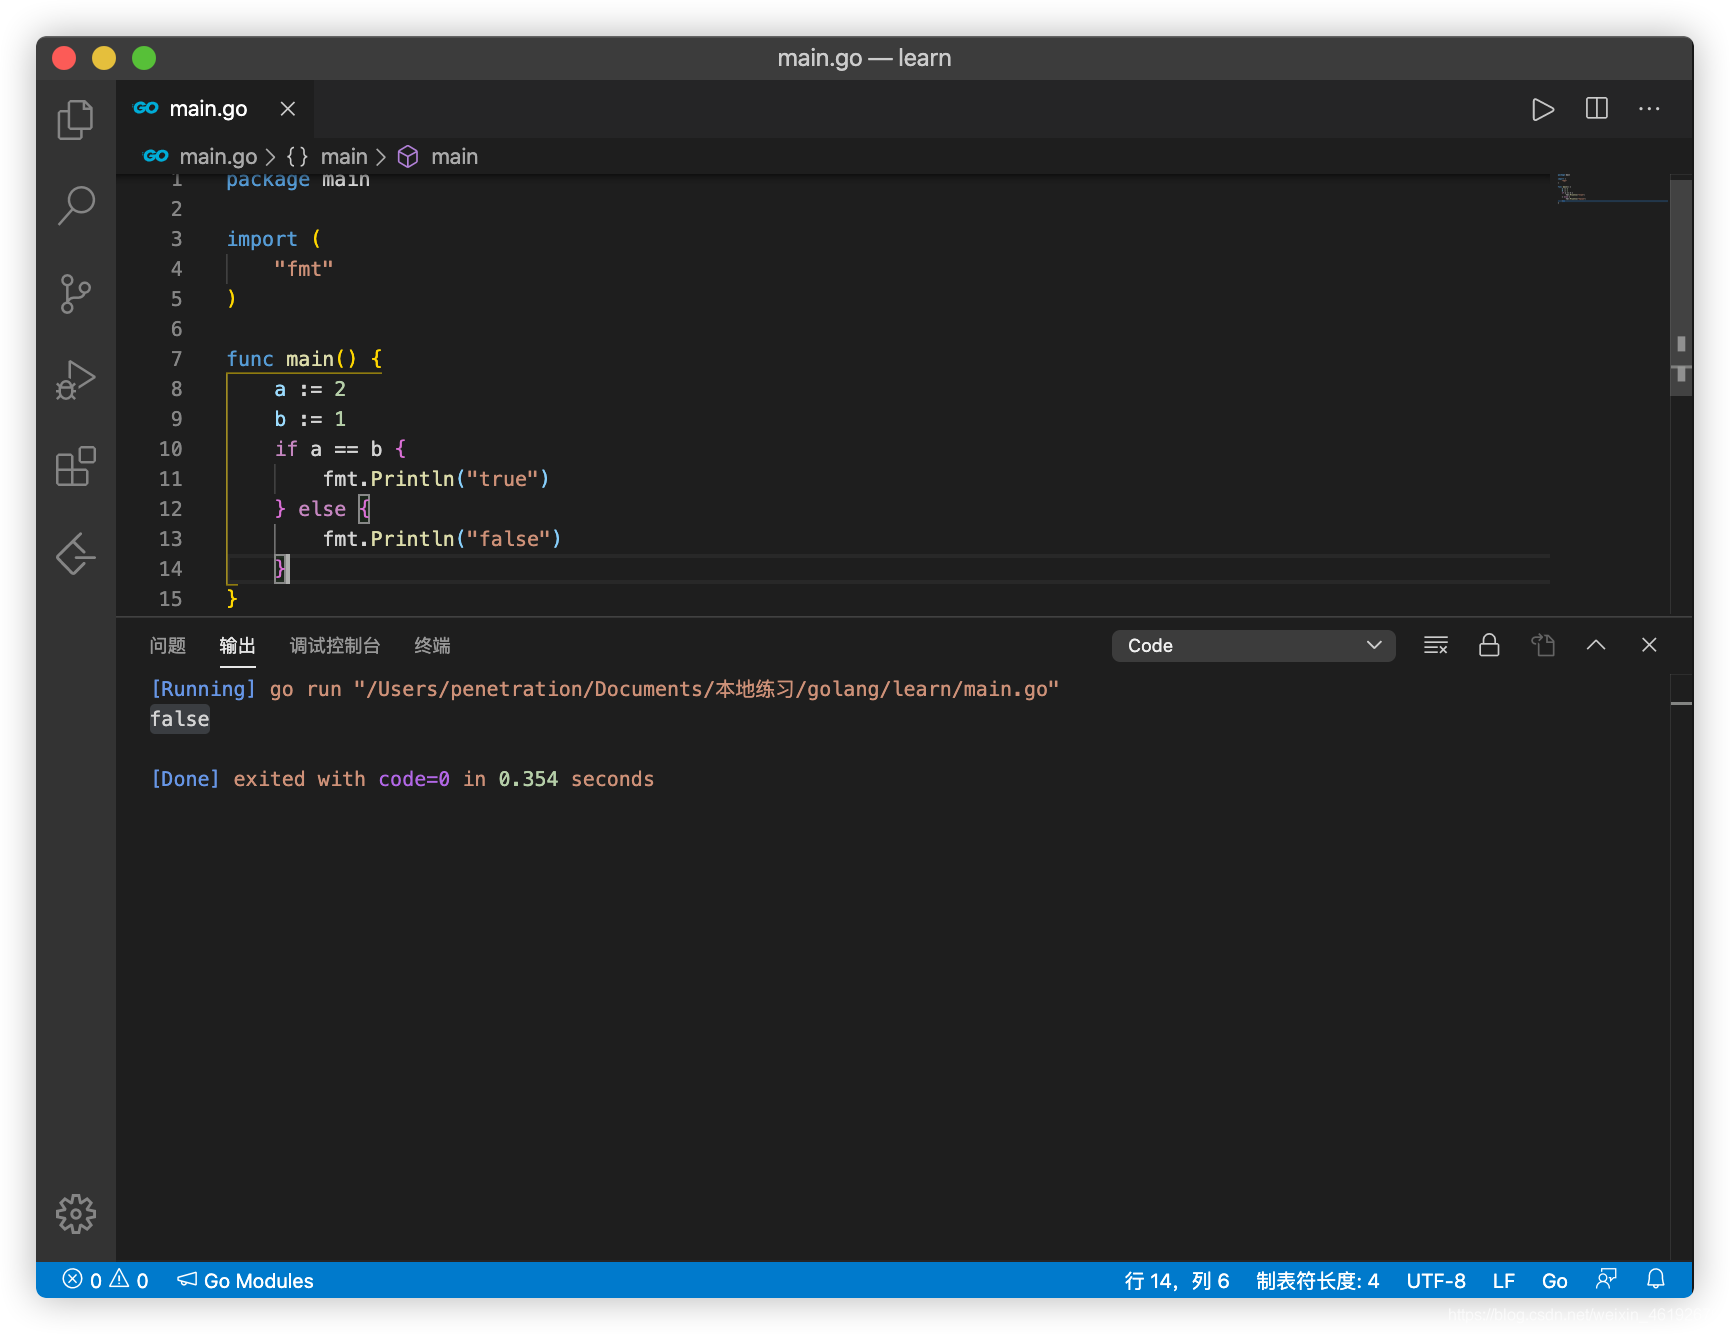Open the Search view in activity bar
Screen dimensions: 1730x1334
tap(76, 206)
